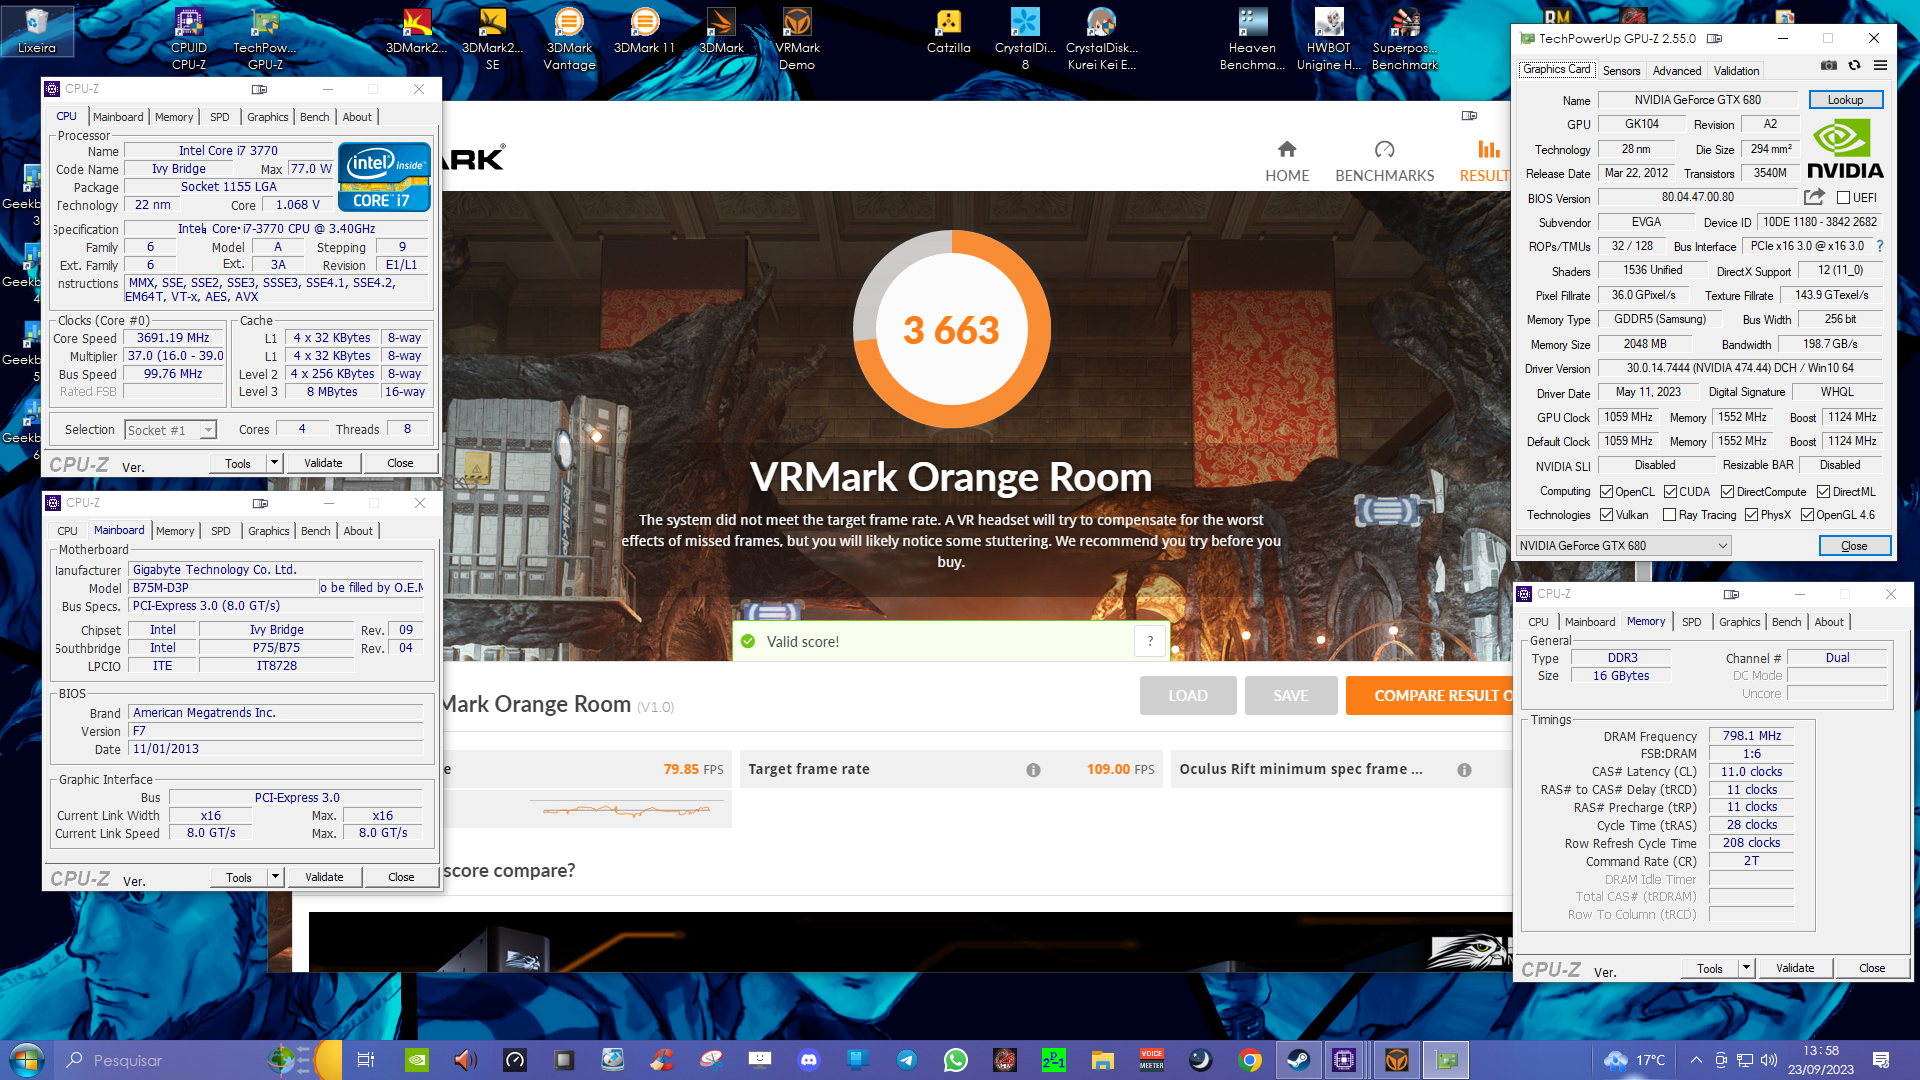Image resolution: width=1920 pixels, height=1080 pixels.
Task: Toggle the CUDA checkbox
Action: point(1670,492)
